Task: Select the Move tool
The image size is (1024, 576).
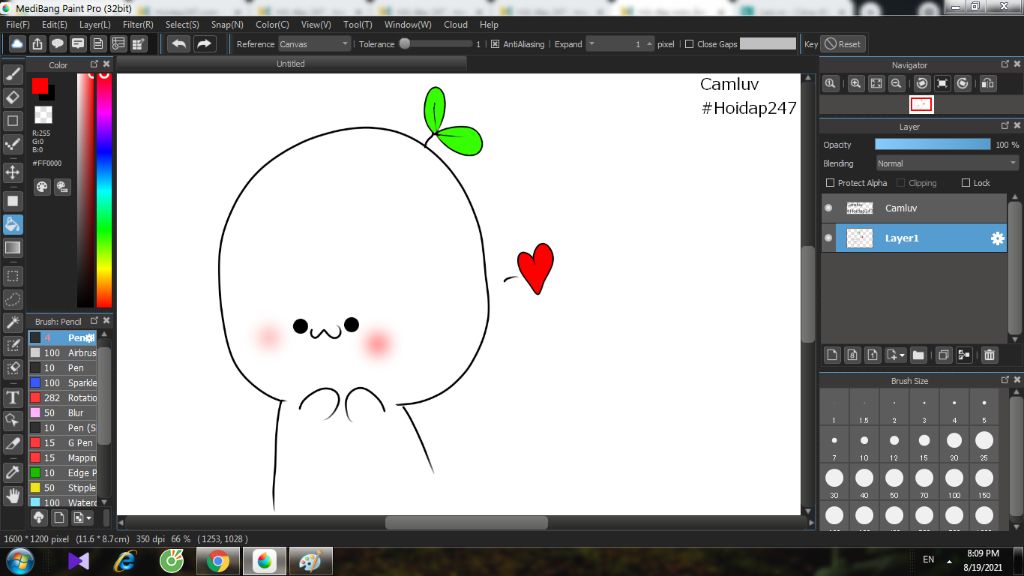Action: 12,172
